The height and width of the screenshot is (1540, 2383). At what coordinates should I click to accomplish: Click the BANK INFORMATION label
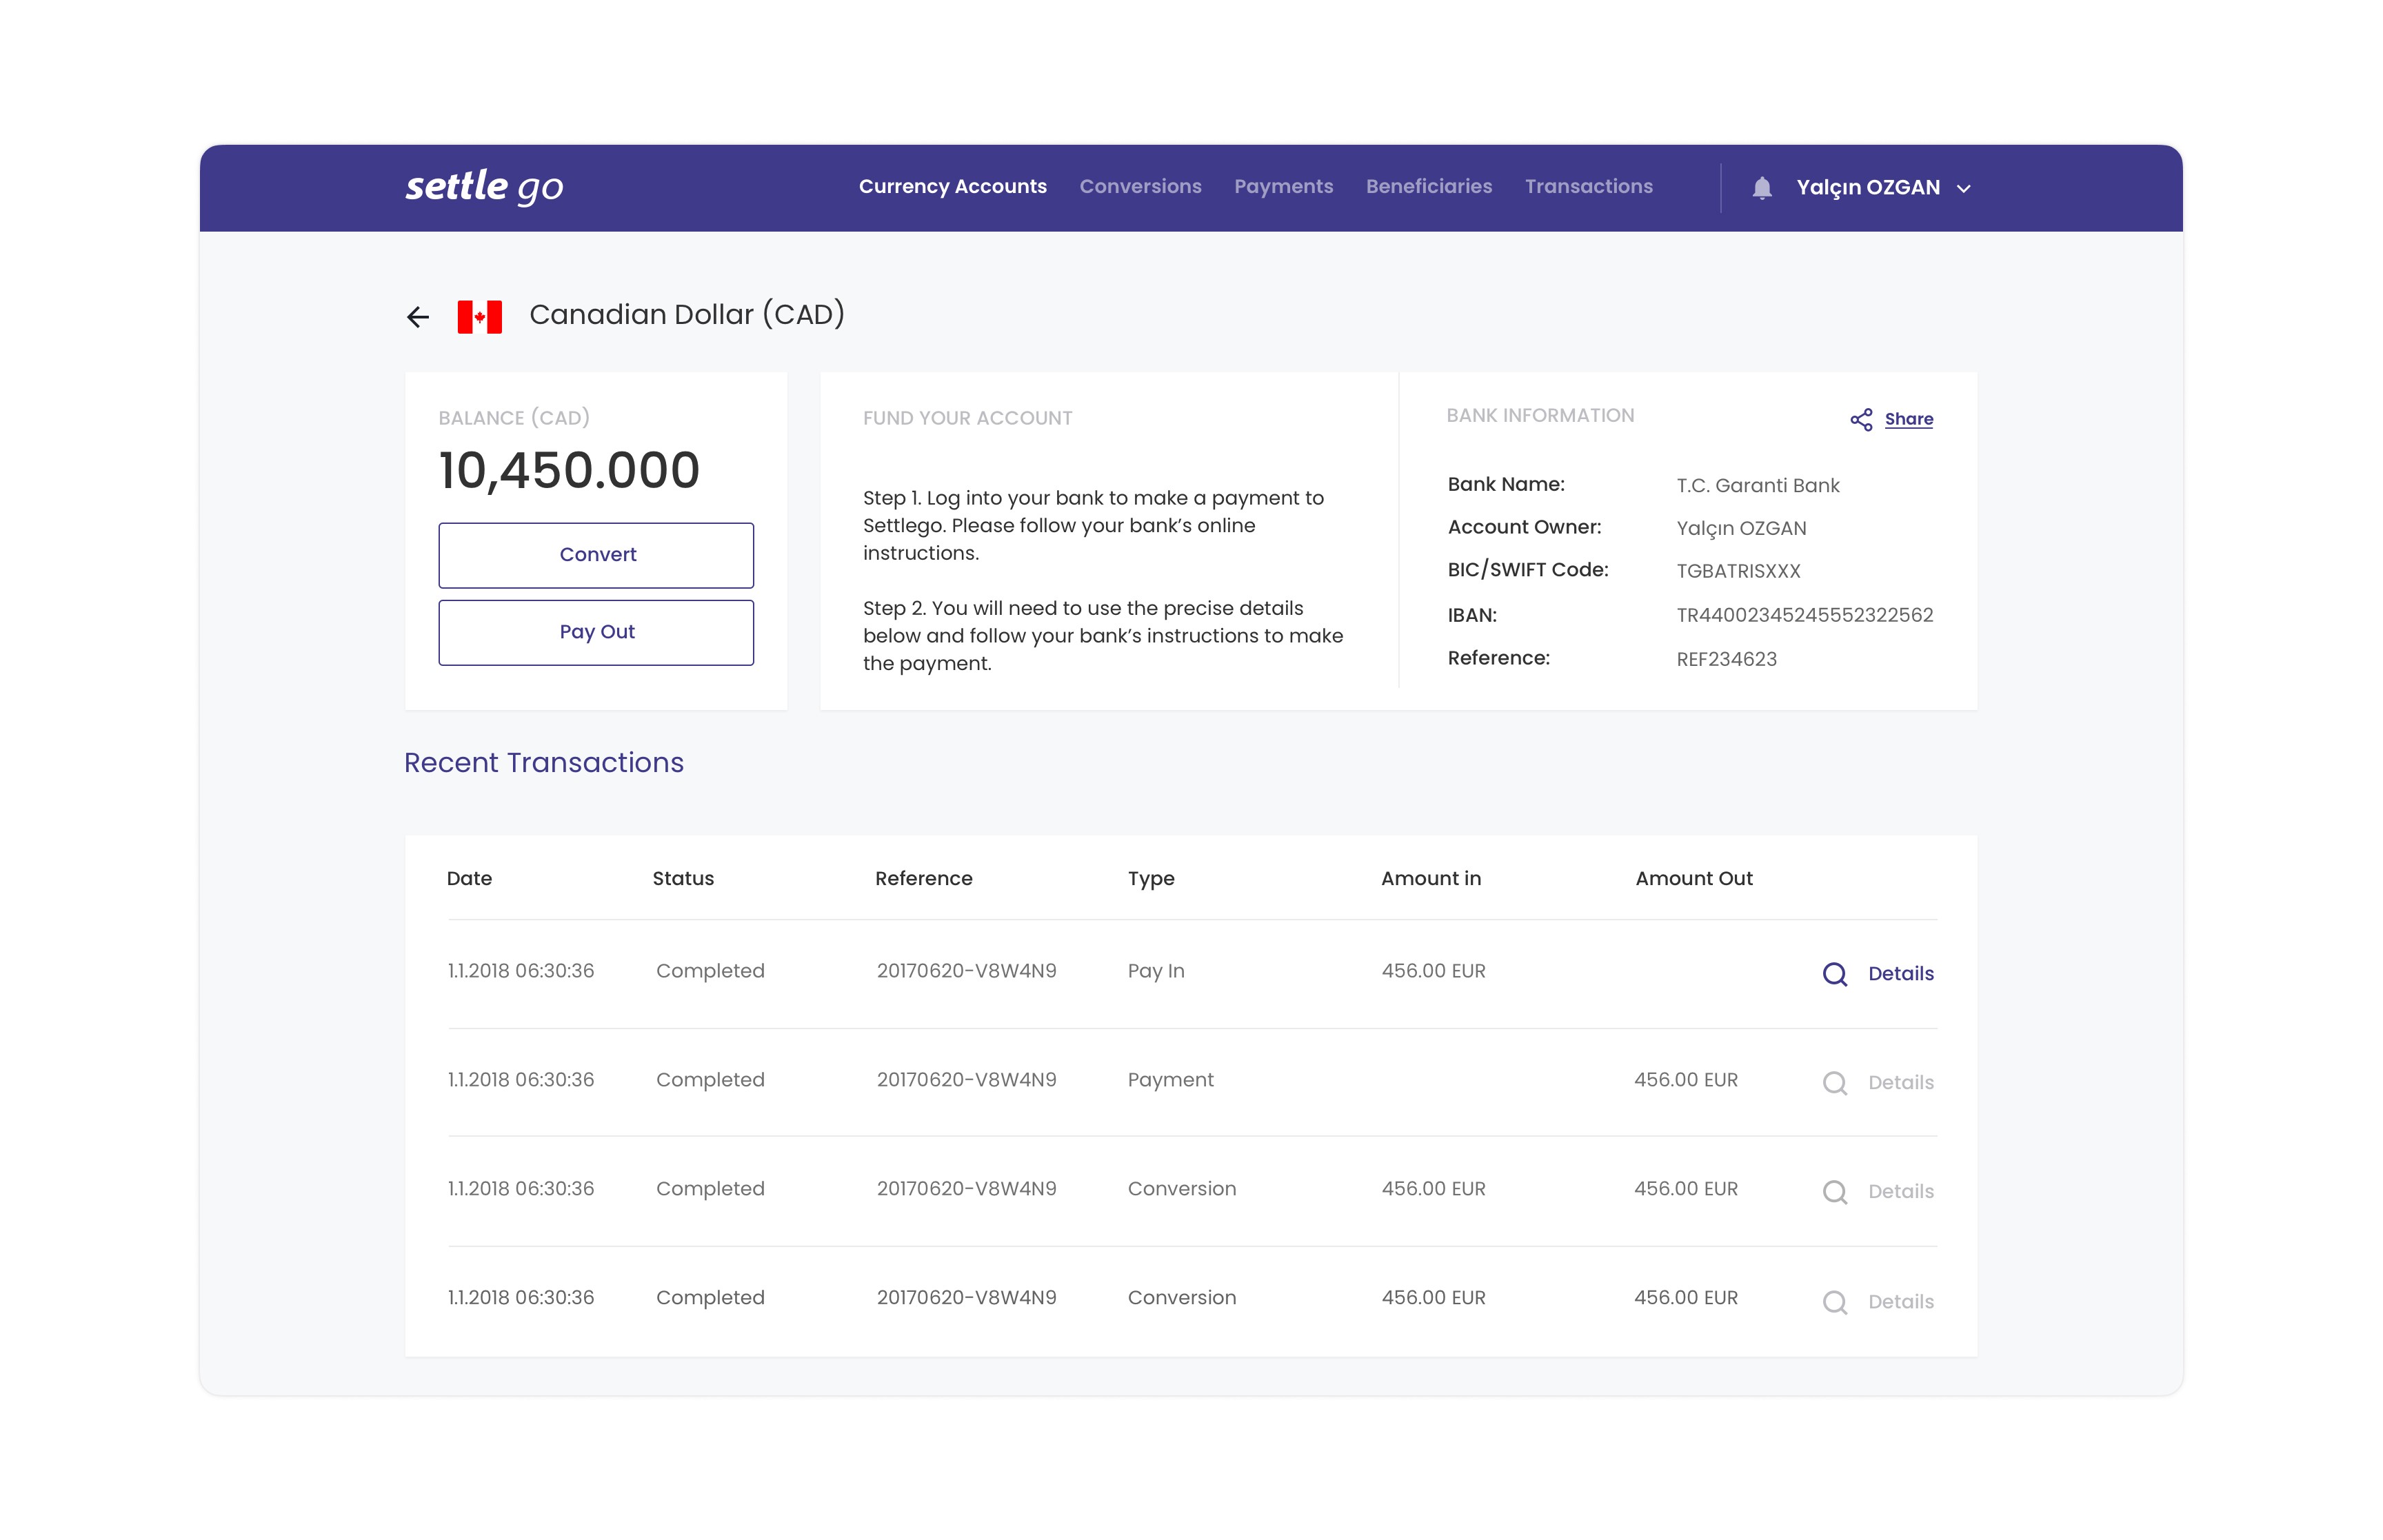pos(1540,416)
